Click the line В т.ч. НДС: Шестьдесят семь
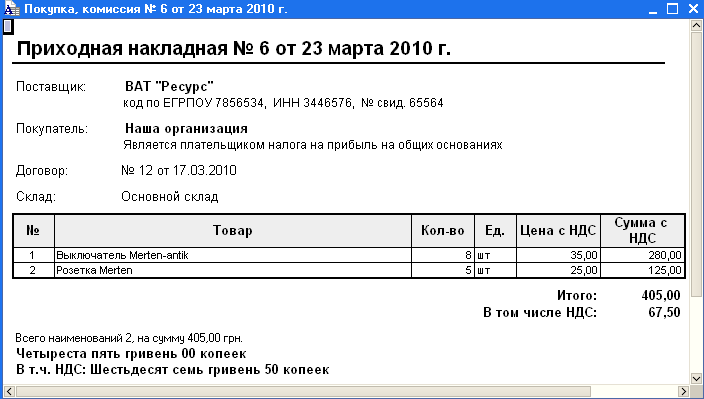 (x=173, y=370)
